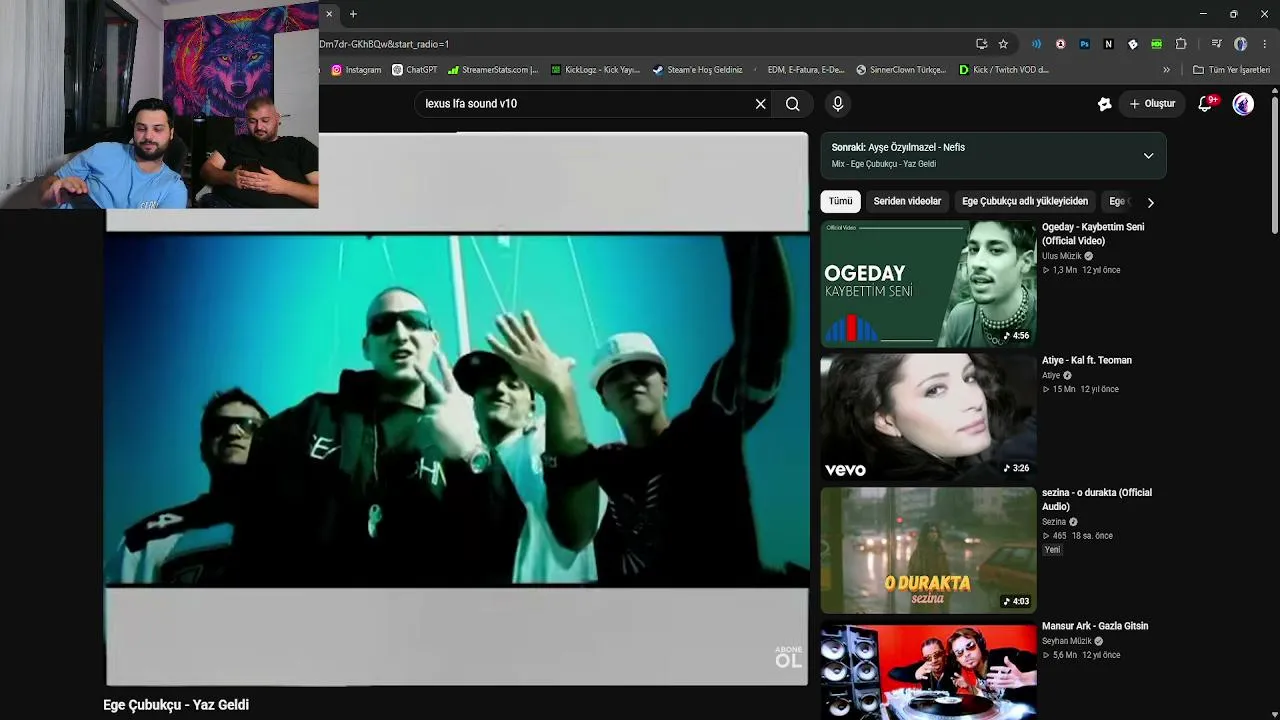Show hidden bookmarks with the double chevron
Viewport: 1280px width, 720px height.
[x=1166, y=70]
